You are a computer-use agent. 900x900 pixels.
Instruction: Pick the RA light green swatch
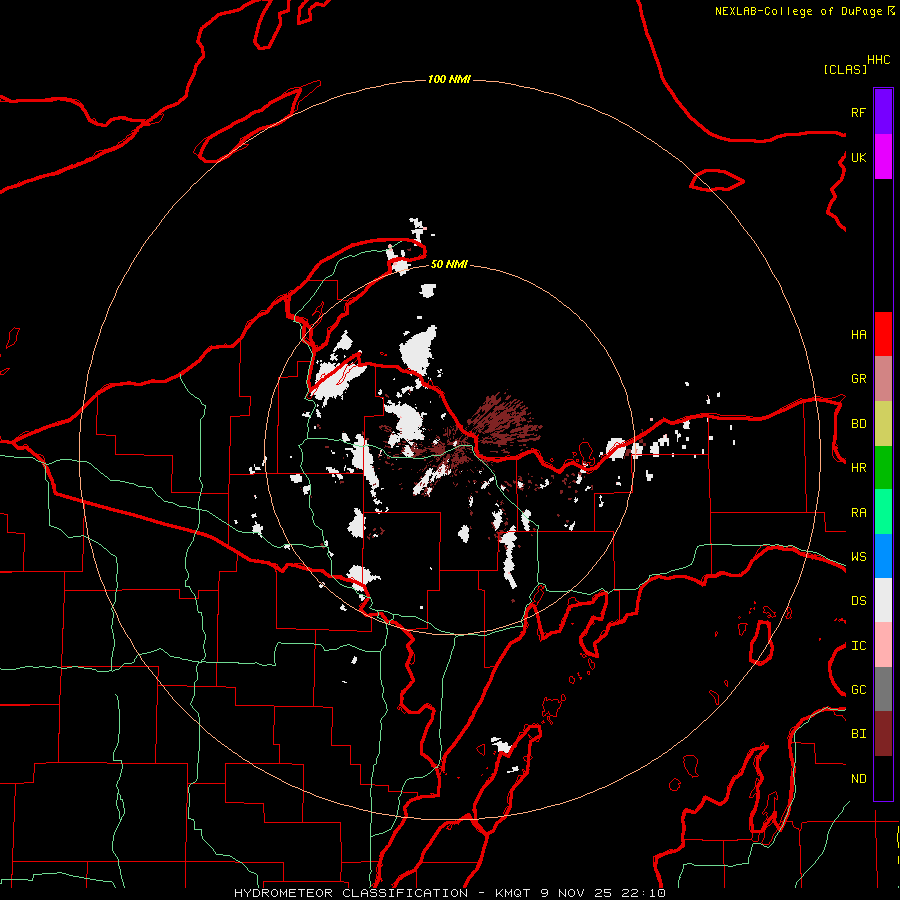tap(883, 512)
